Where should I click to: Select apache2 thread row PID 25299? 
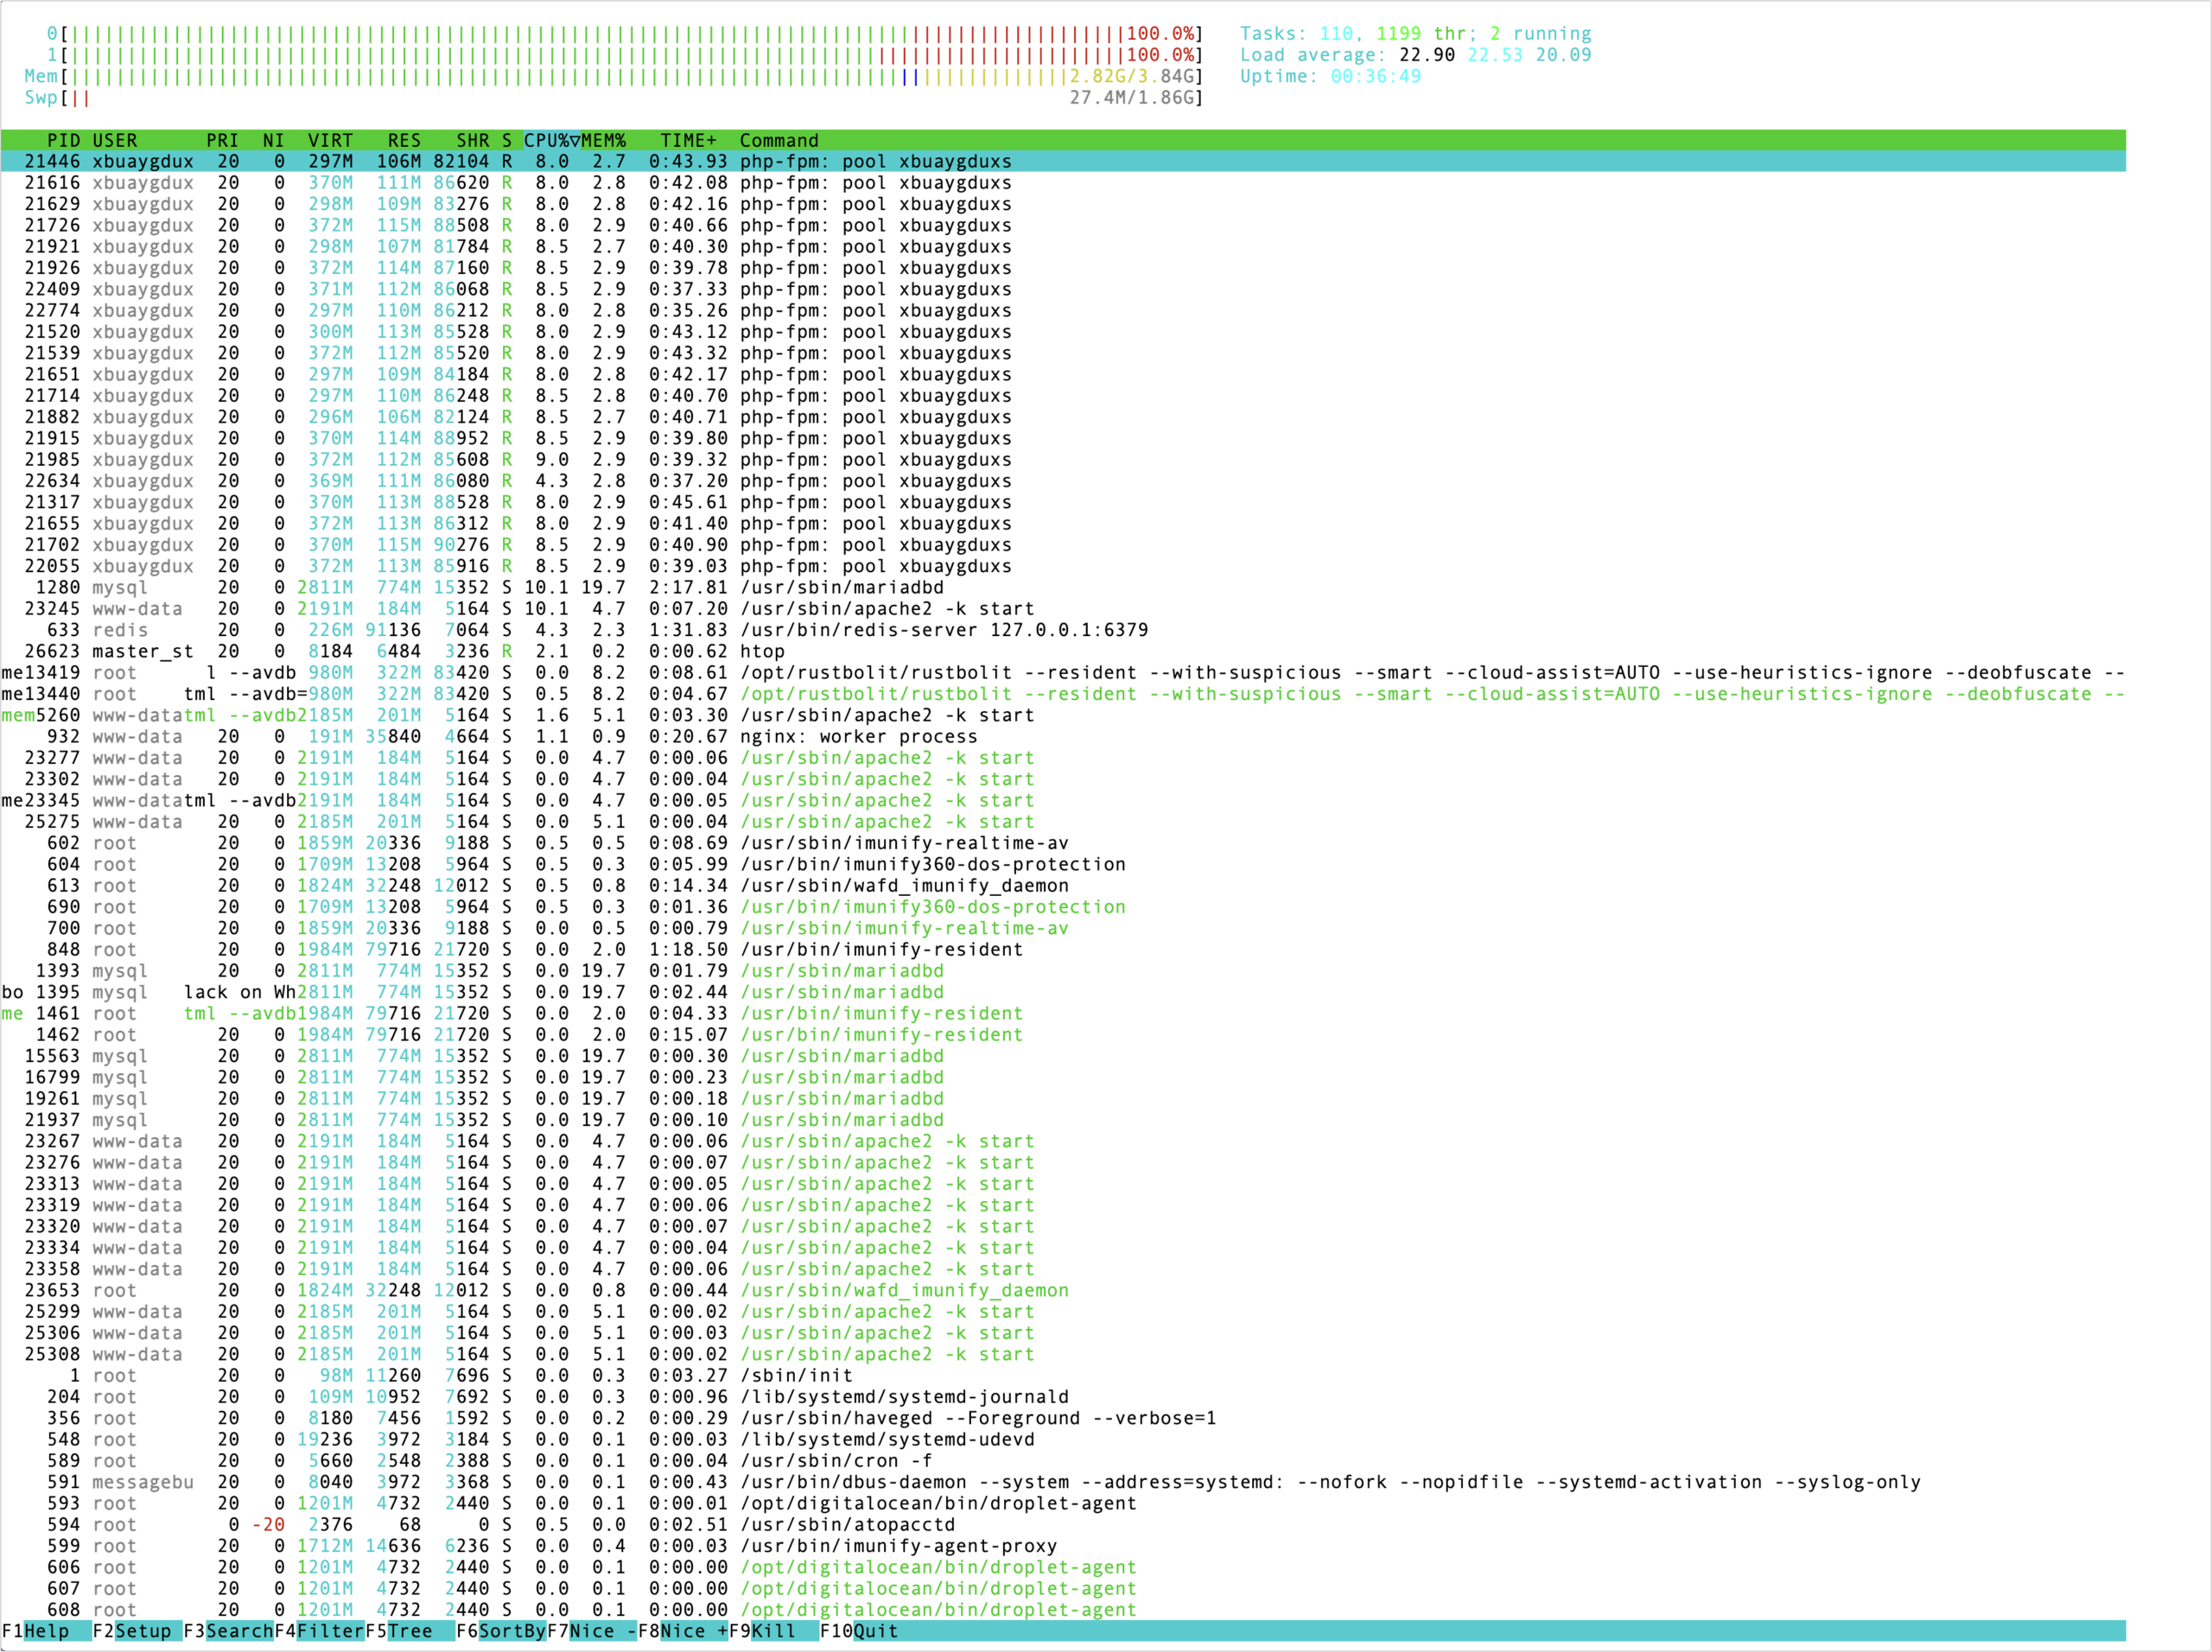point(1063,1311)
